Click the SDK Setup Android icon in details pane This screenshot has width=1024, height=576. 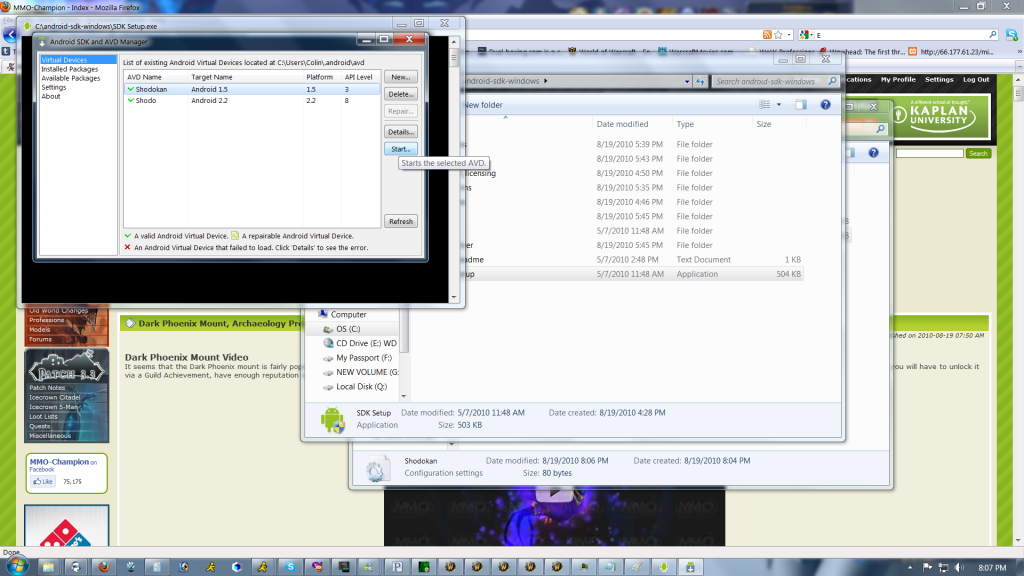tap(332, 419)
